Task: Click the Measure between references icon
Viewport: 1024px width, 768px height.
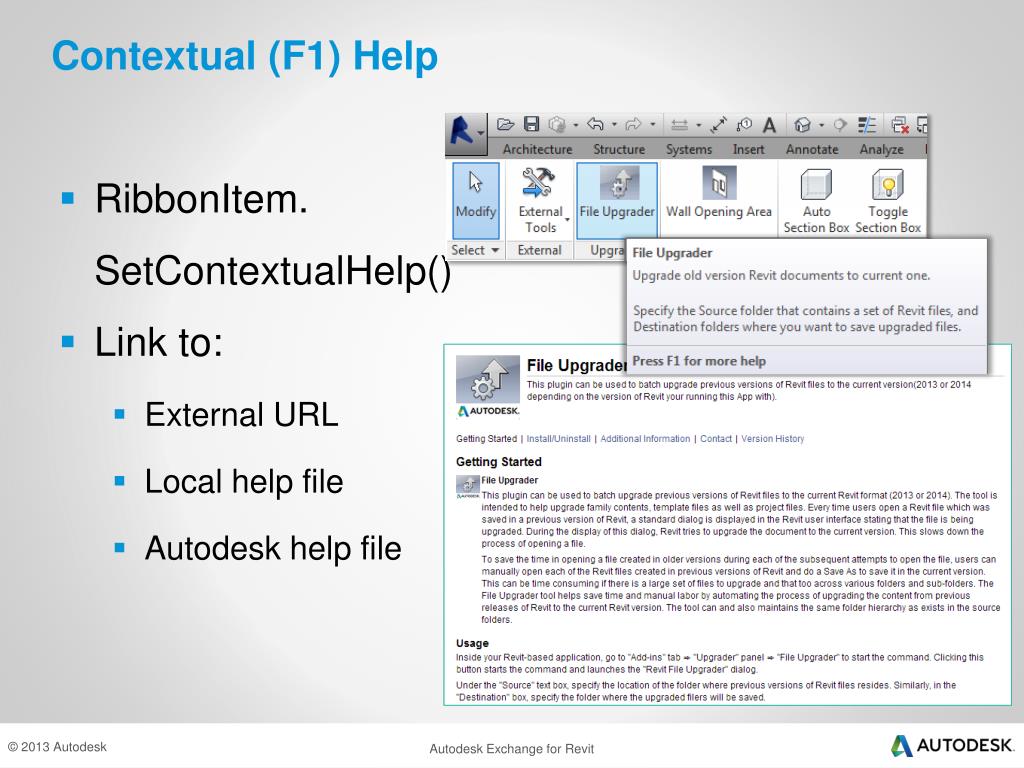Action: [680, 124]
